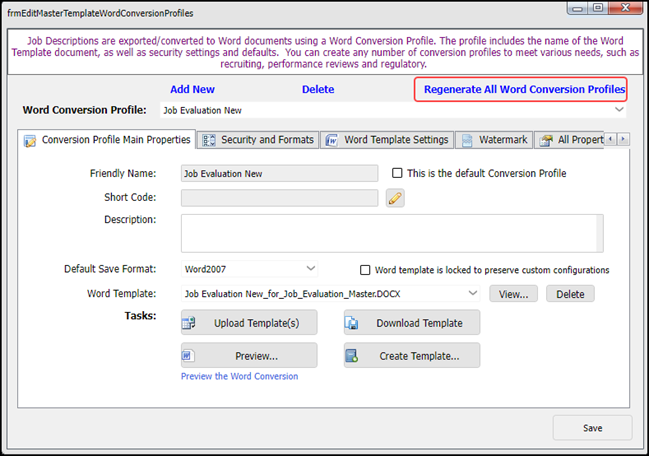The image size is (649, 456).
Task: Expand the Word Template dropdown
Action: tap(472, 293)
